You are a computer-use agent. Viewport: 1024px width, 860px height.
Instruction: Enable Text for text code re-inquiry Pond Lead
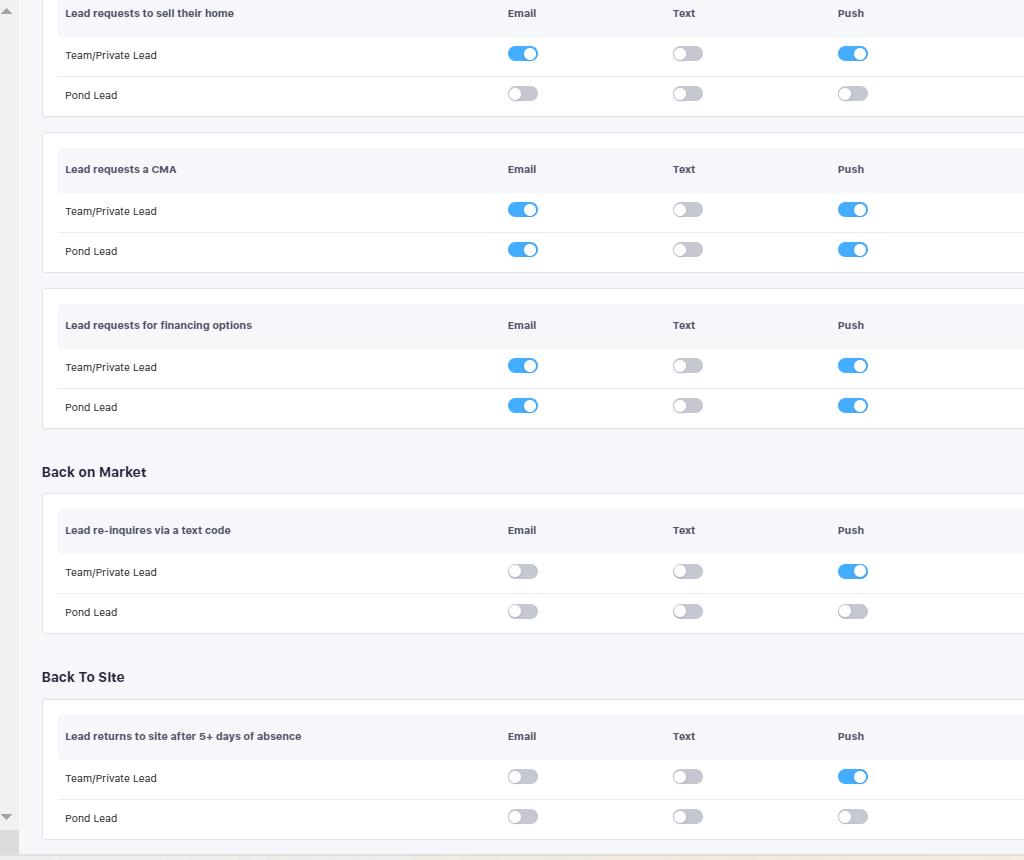pos(688,612)
